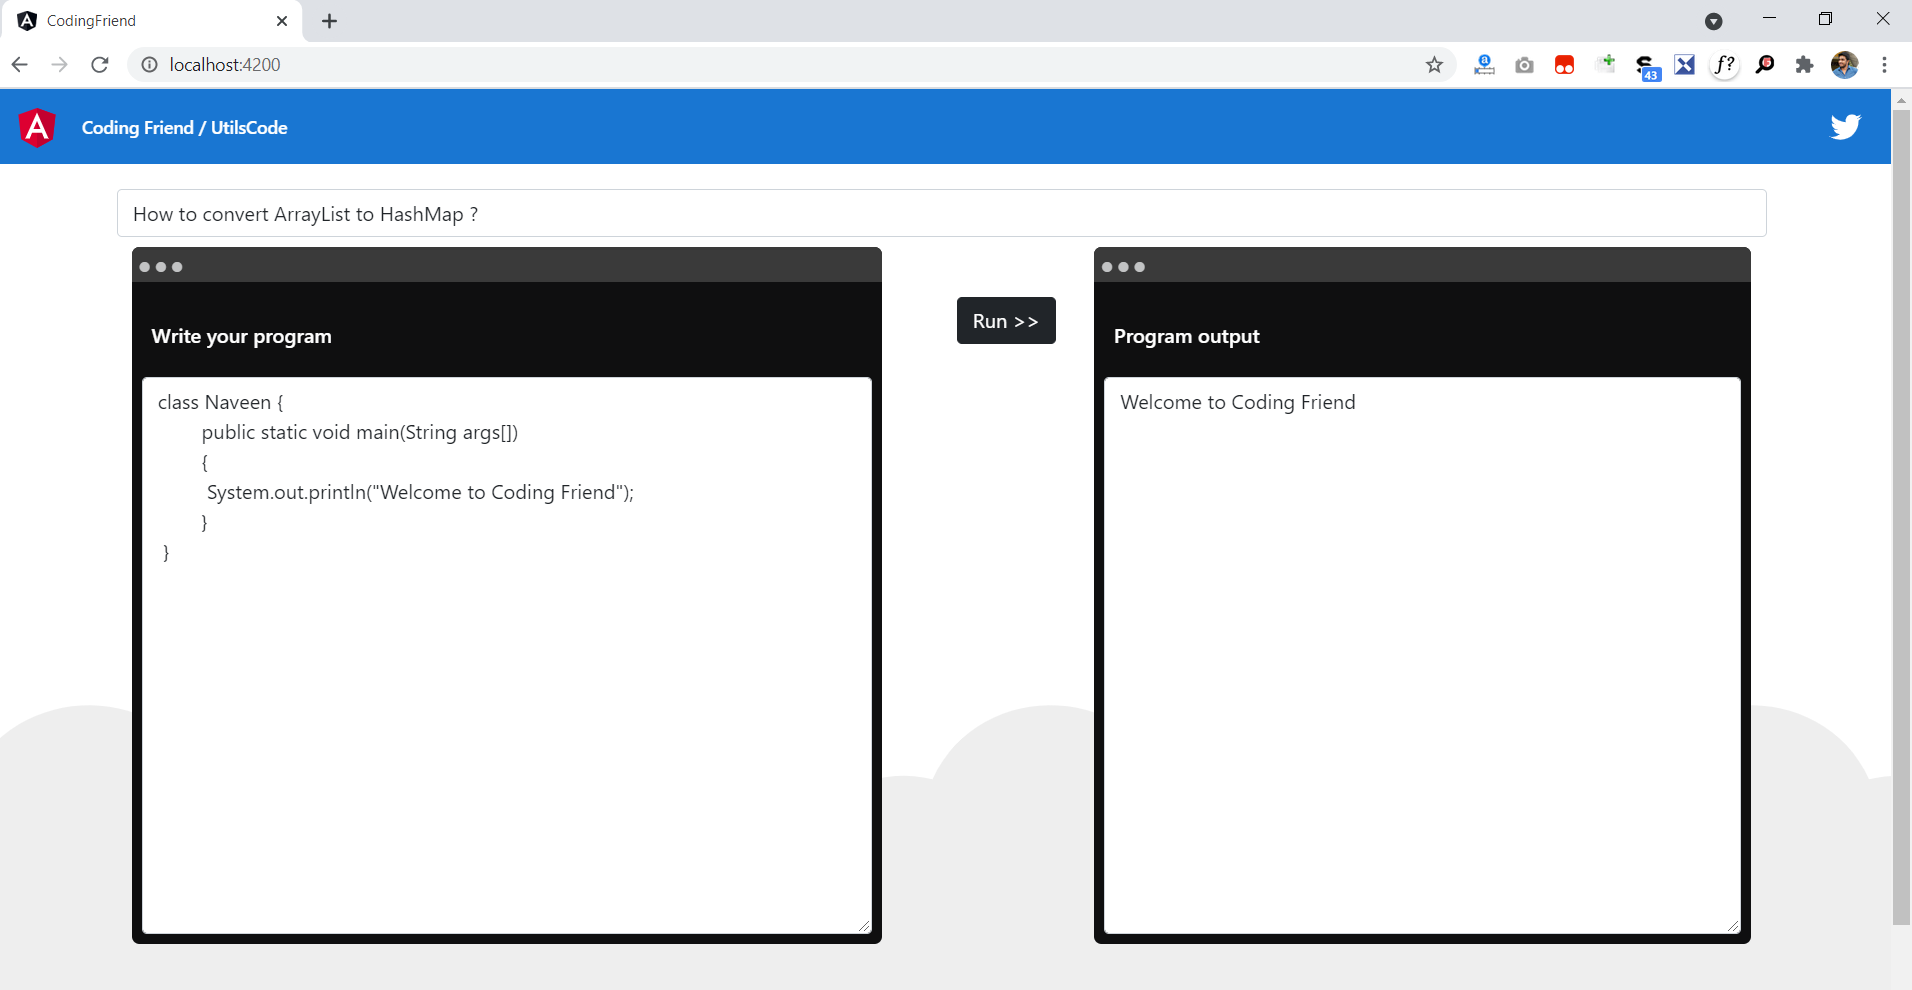1912x990 pixels.
Task: Click the Amazon assistant extension icon
Action: pyautogui.click(x=1484, y=64)
